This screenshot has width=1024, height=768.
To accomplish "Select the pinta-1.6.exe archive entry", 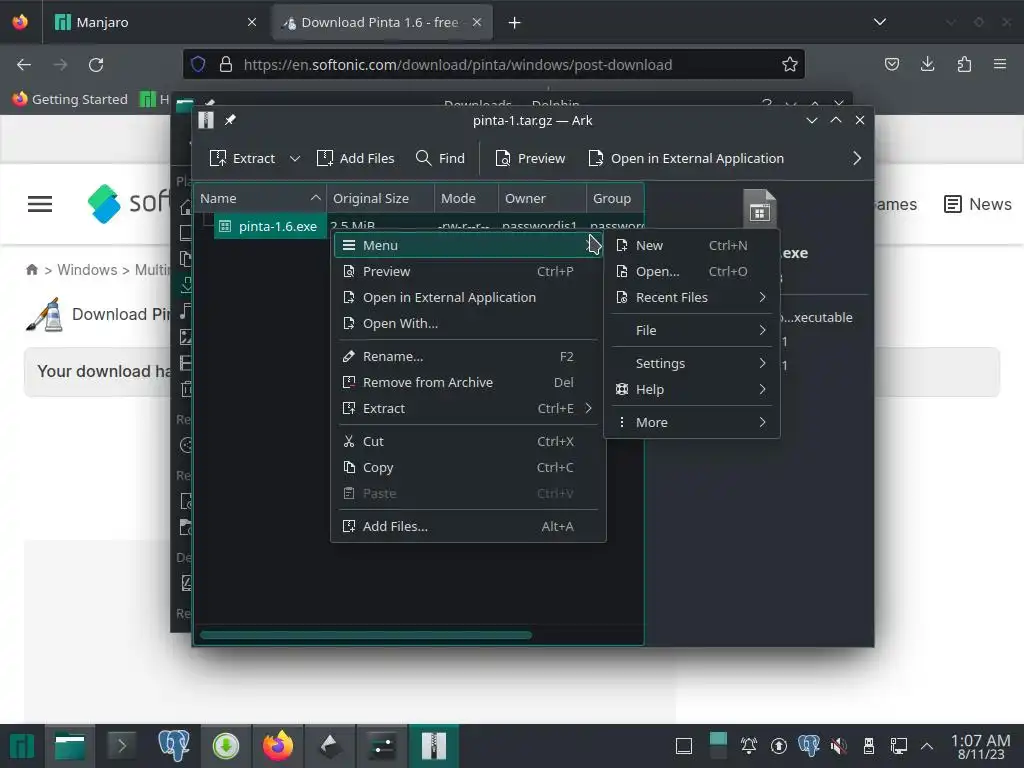I will coord(270,227).
